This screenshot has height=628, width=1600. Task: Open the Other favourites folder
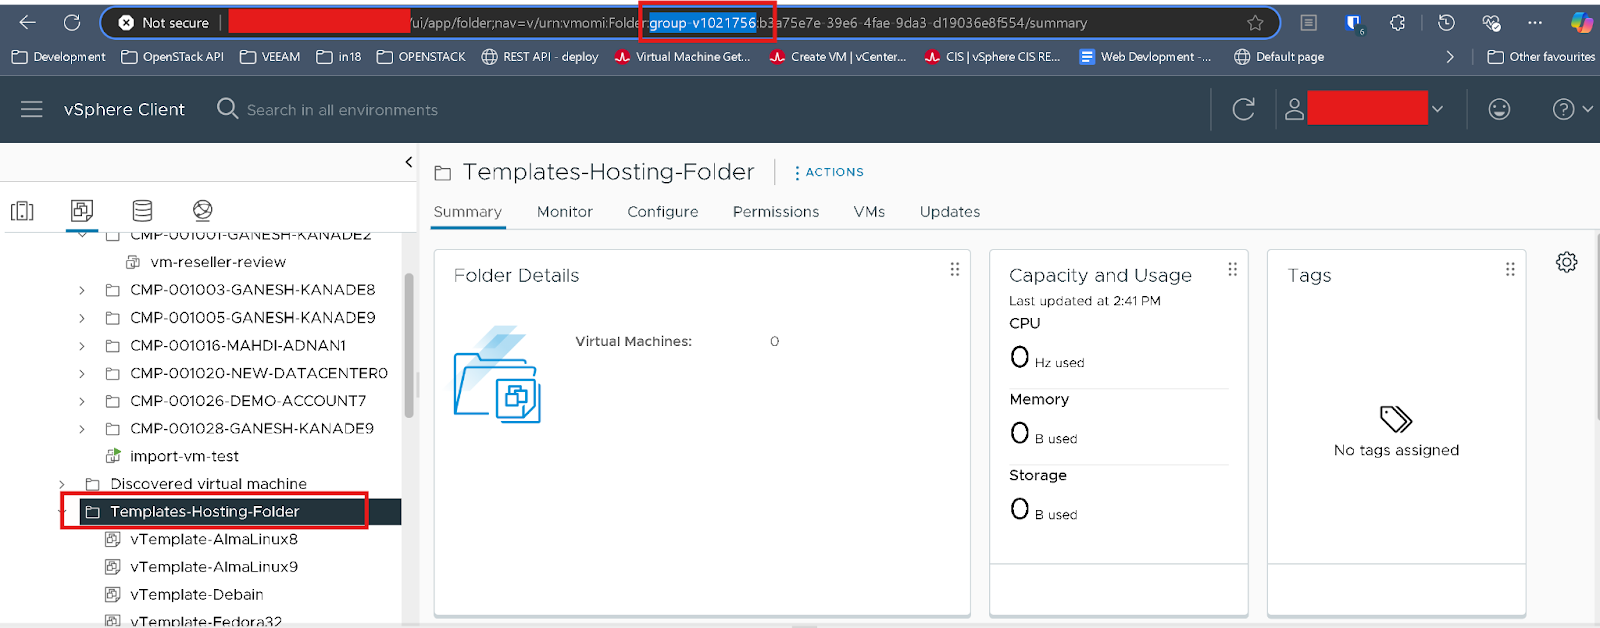pos(1541,57)
